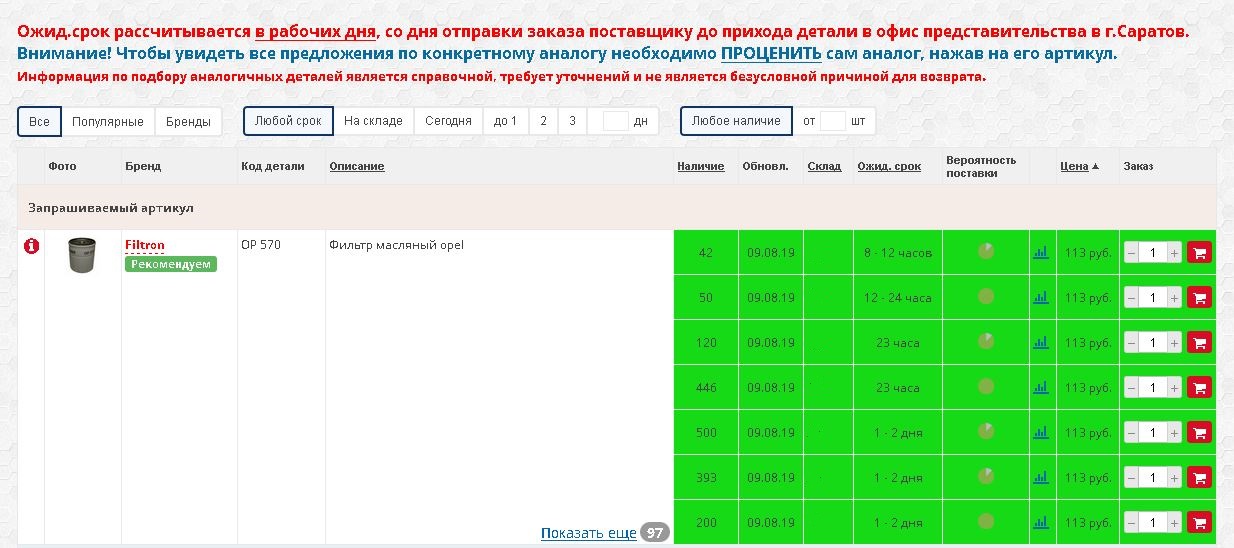Decrease quantity for the 446-stock row
Image resolution: width=1234 pixels, height=548 pixels.
pyautogui.click(x=1131, y=388)
